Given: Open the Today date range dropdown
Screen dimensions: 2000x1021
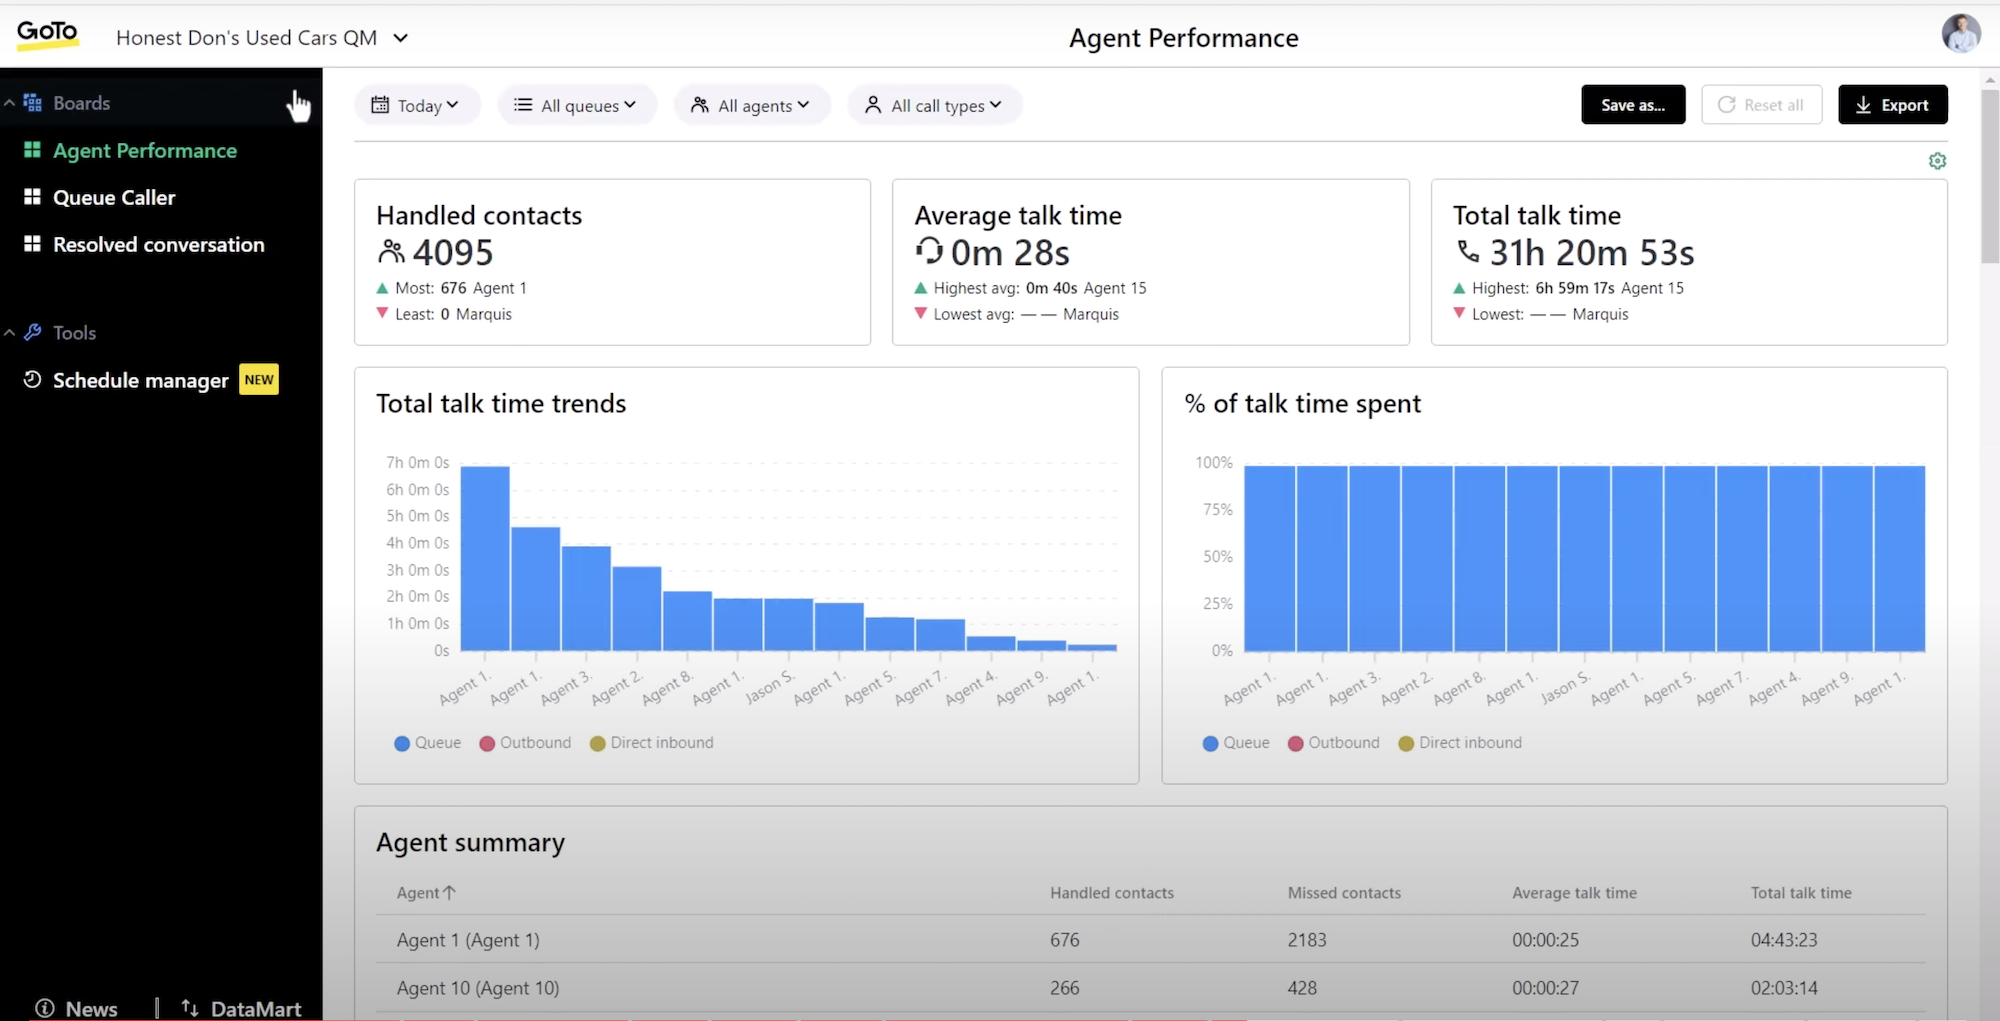Looking at the screenshot, I should click(x=417, y=105).
